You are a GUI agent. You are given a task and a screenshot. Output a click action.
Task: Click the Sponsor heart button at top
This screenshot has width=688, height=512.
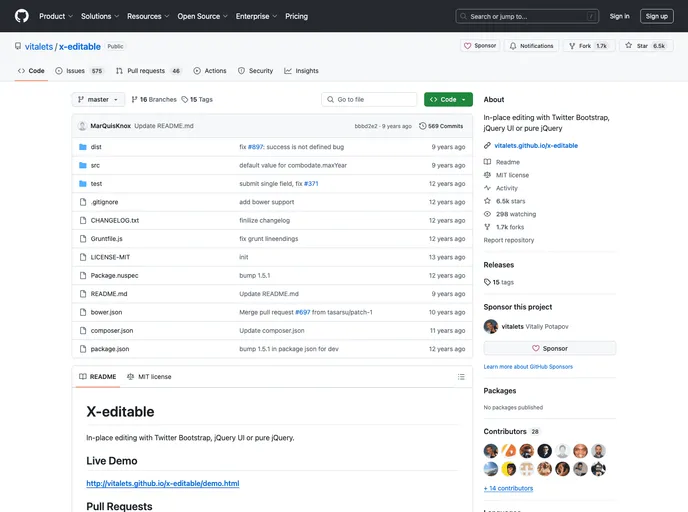pyautogui.click(x=480, y=46)
